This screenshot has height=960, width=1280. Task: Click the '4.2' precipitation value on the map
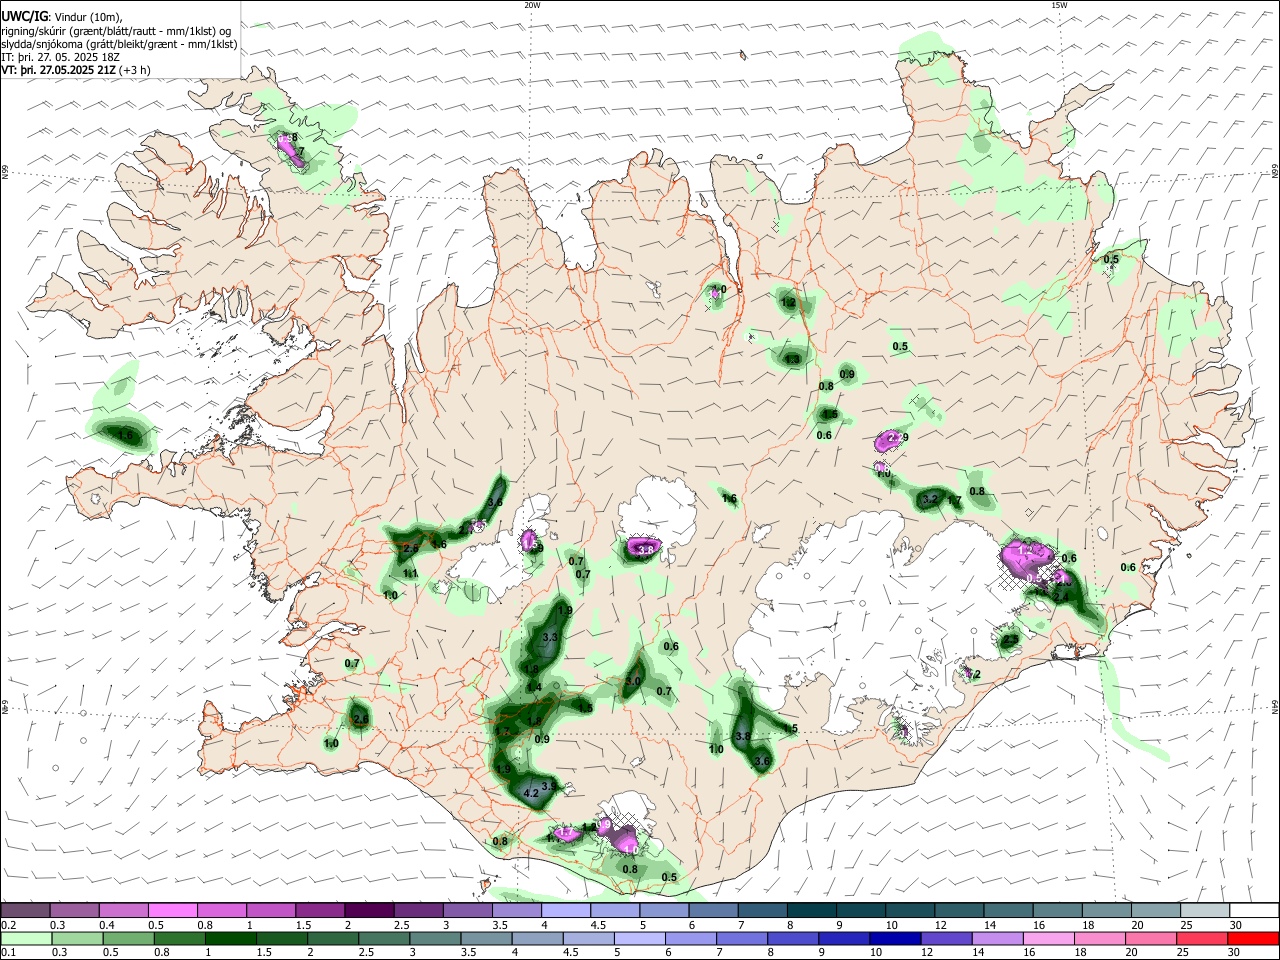(532, 793)
